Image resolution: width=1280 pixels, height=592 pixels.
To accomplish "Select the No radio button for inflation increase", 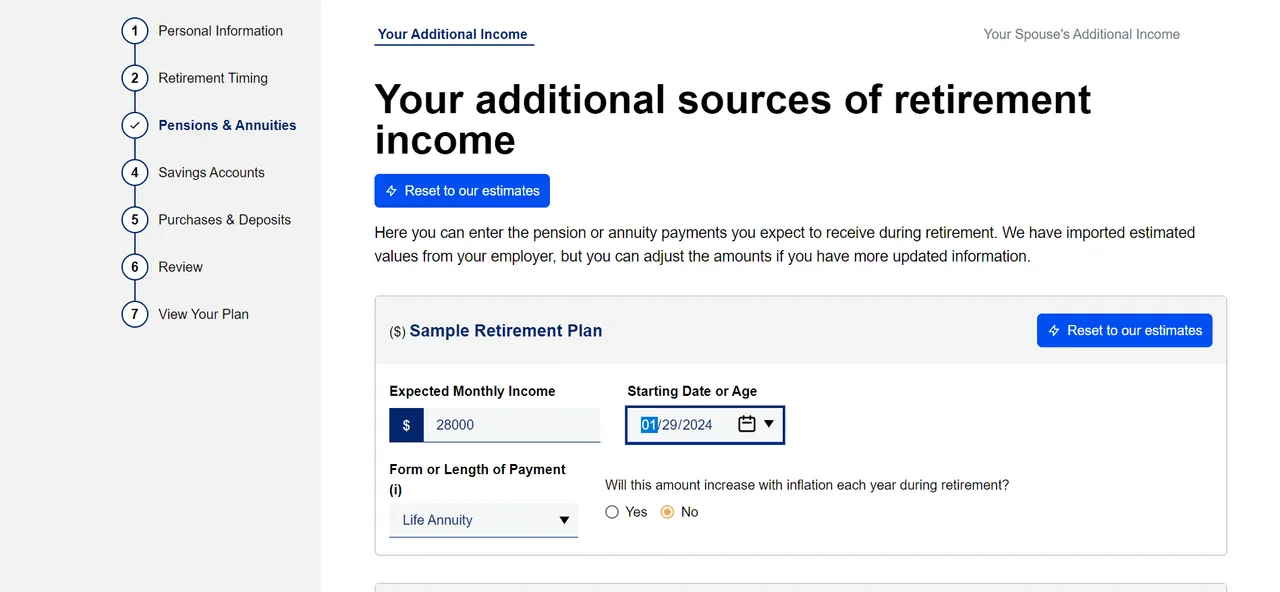I will pos(667,511).
